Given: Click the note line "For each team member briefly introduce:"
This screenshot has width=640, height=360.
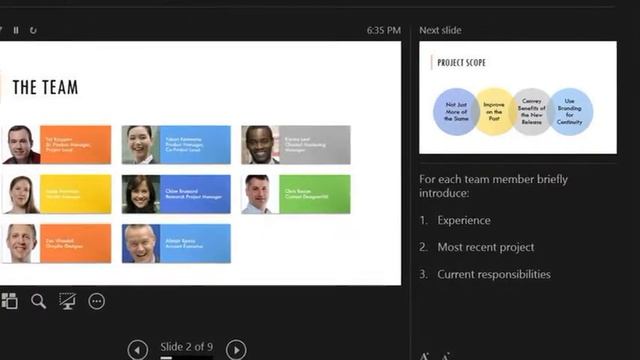Looking at the screenshot, I should (x=493, y=186).
